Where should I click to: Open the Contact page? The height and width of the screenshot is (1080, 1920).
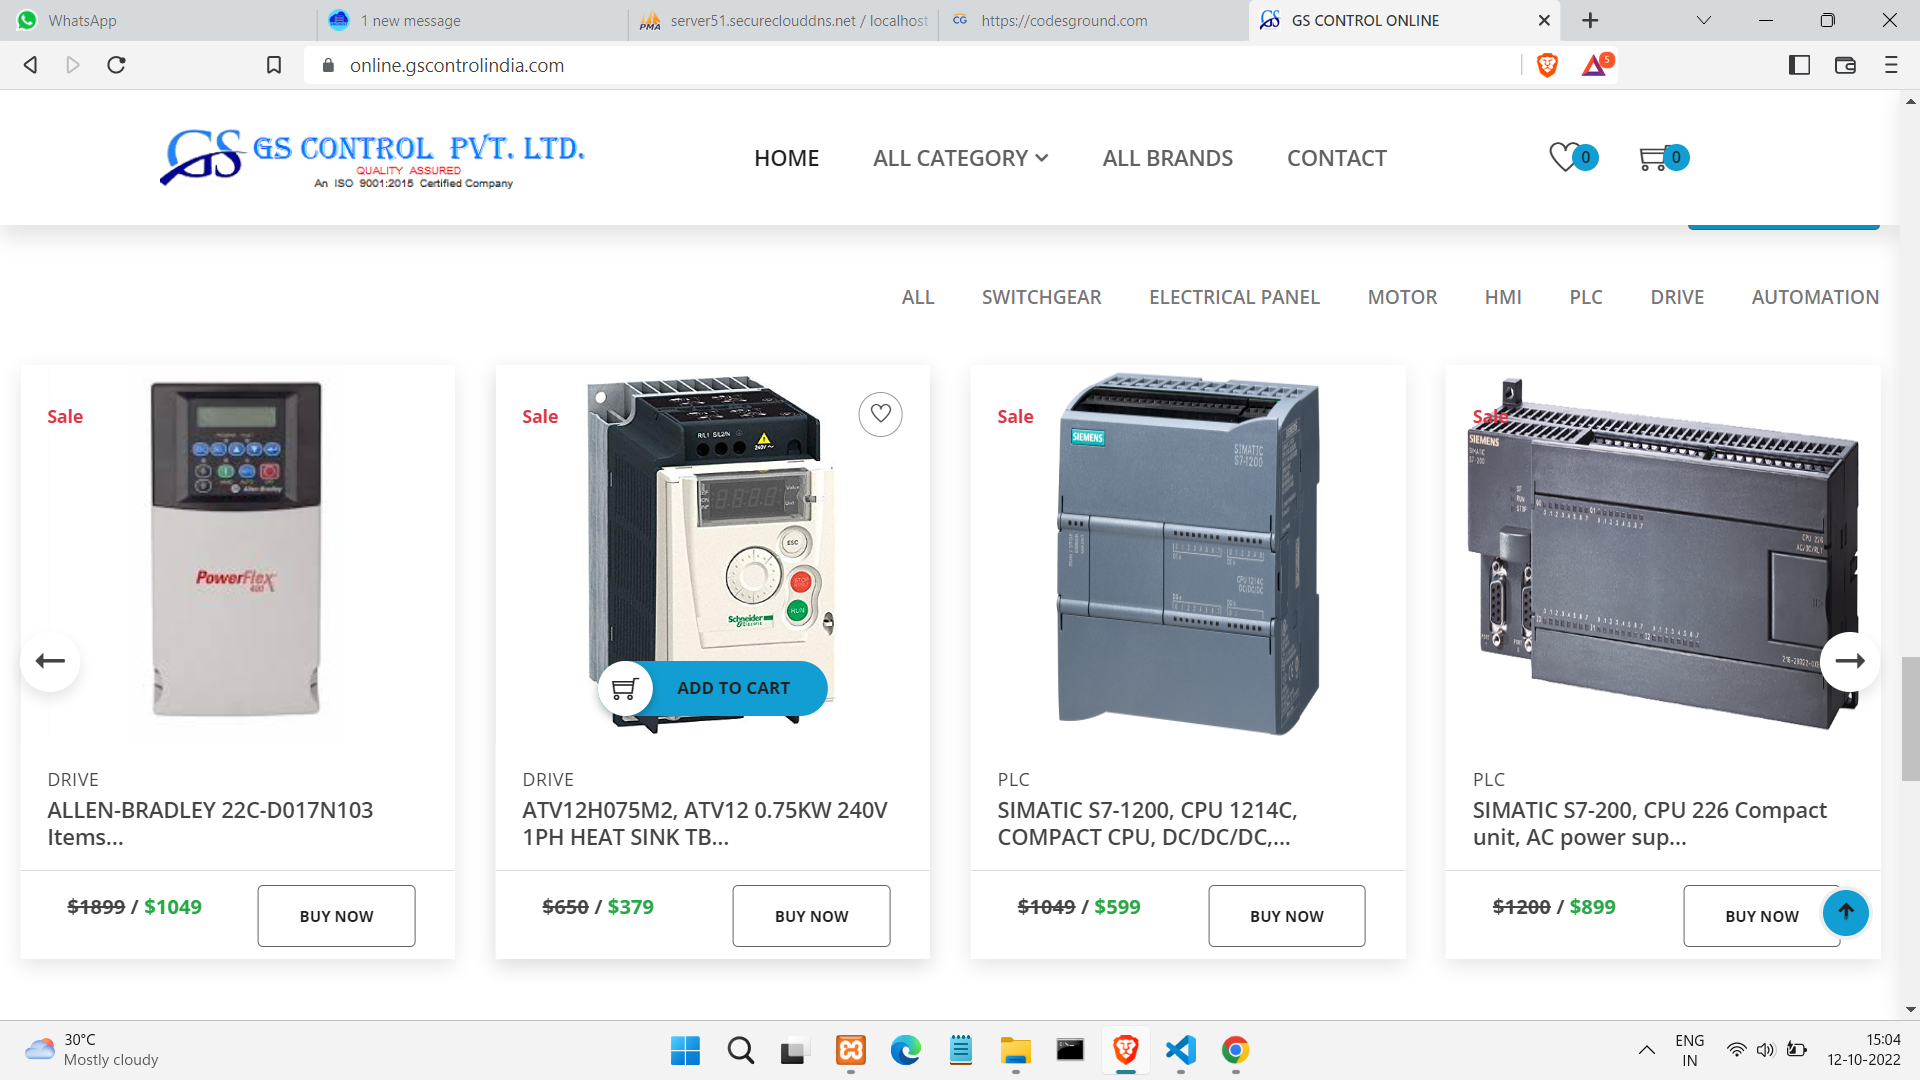coord(1336,158)
